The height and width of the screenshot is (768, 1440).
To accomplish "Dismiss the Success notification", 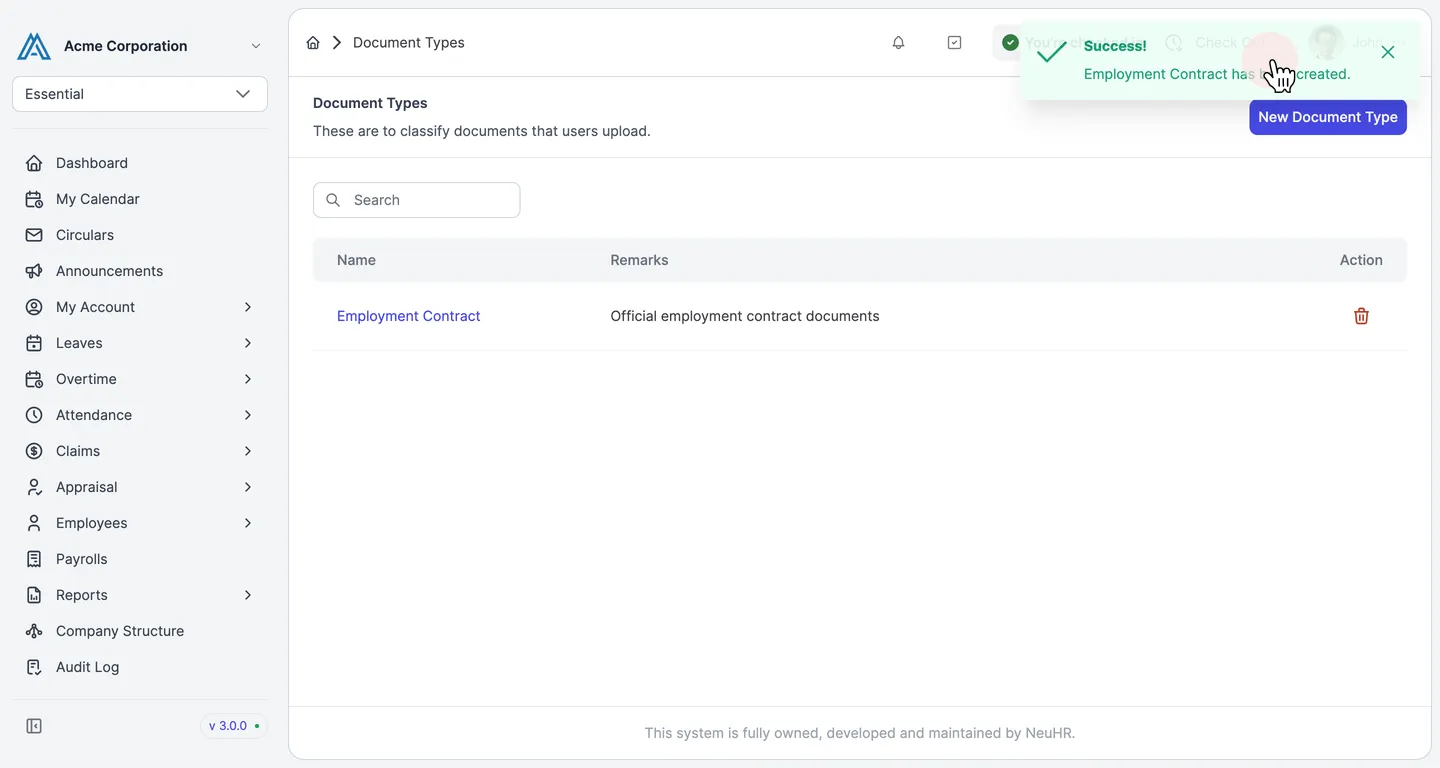I will 1387,52.
